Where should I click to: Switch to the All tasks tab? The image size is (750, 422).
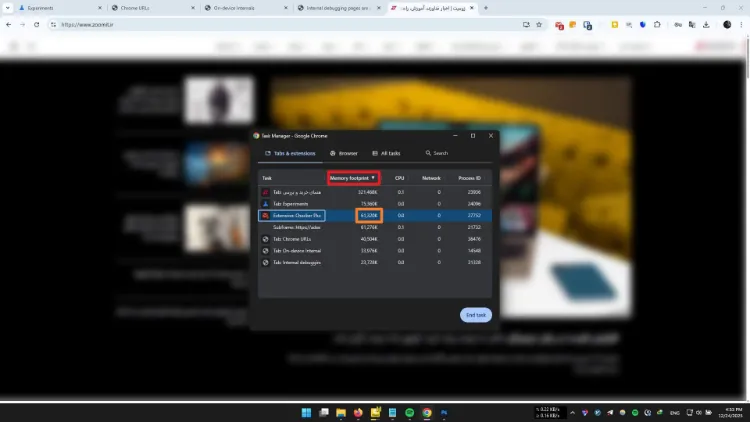click(x=386, y=153)
